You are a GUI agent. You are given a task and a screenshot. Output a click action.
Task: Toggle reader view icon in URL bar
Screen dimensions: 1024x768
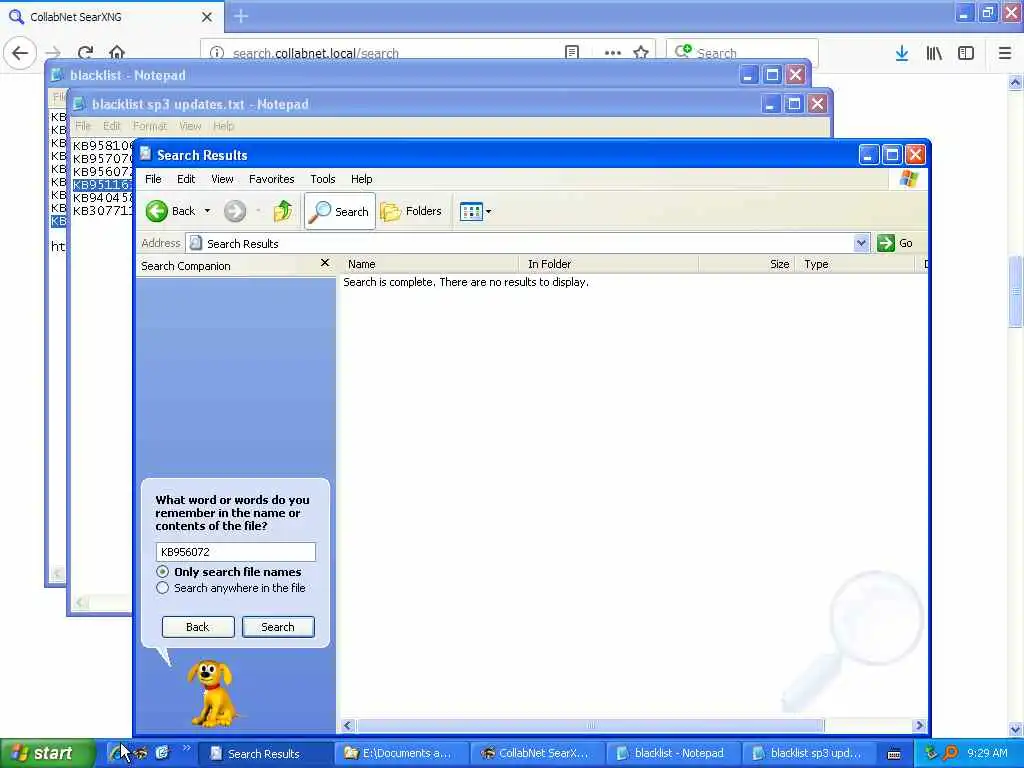pos(572,52)
